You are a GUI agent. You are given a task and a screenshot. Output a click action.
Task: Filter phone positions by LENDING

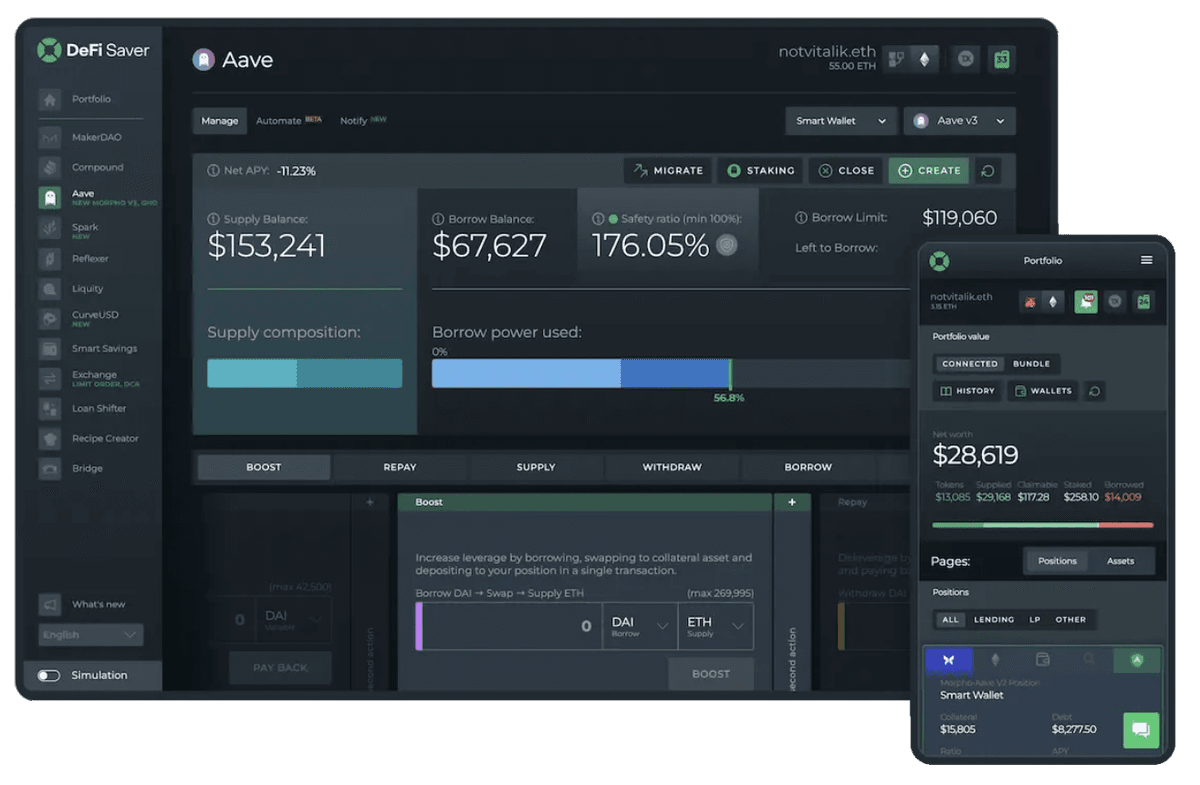coord(994,620)
